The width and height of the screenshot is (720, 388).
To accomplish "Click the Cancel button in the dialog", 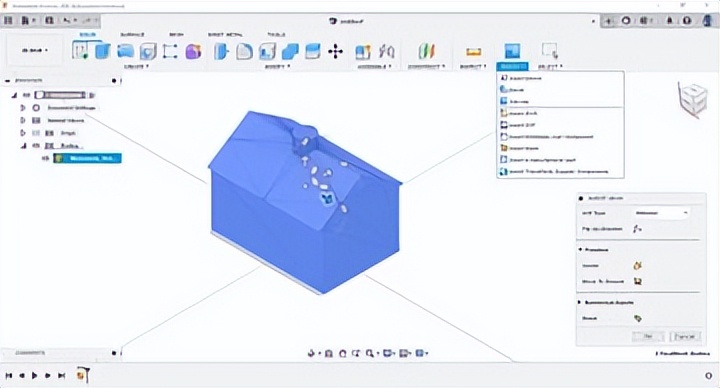I will pyautogui.click(x=685, y=337).
